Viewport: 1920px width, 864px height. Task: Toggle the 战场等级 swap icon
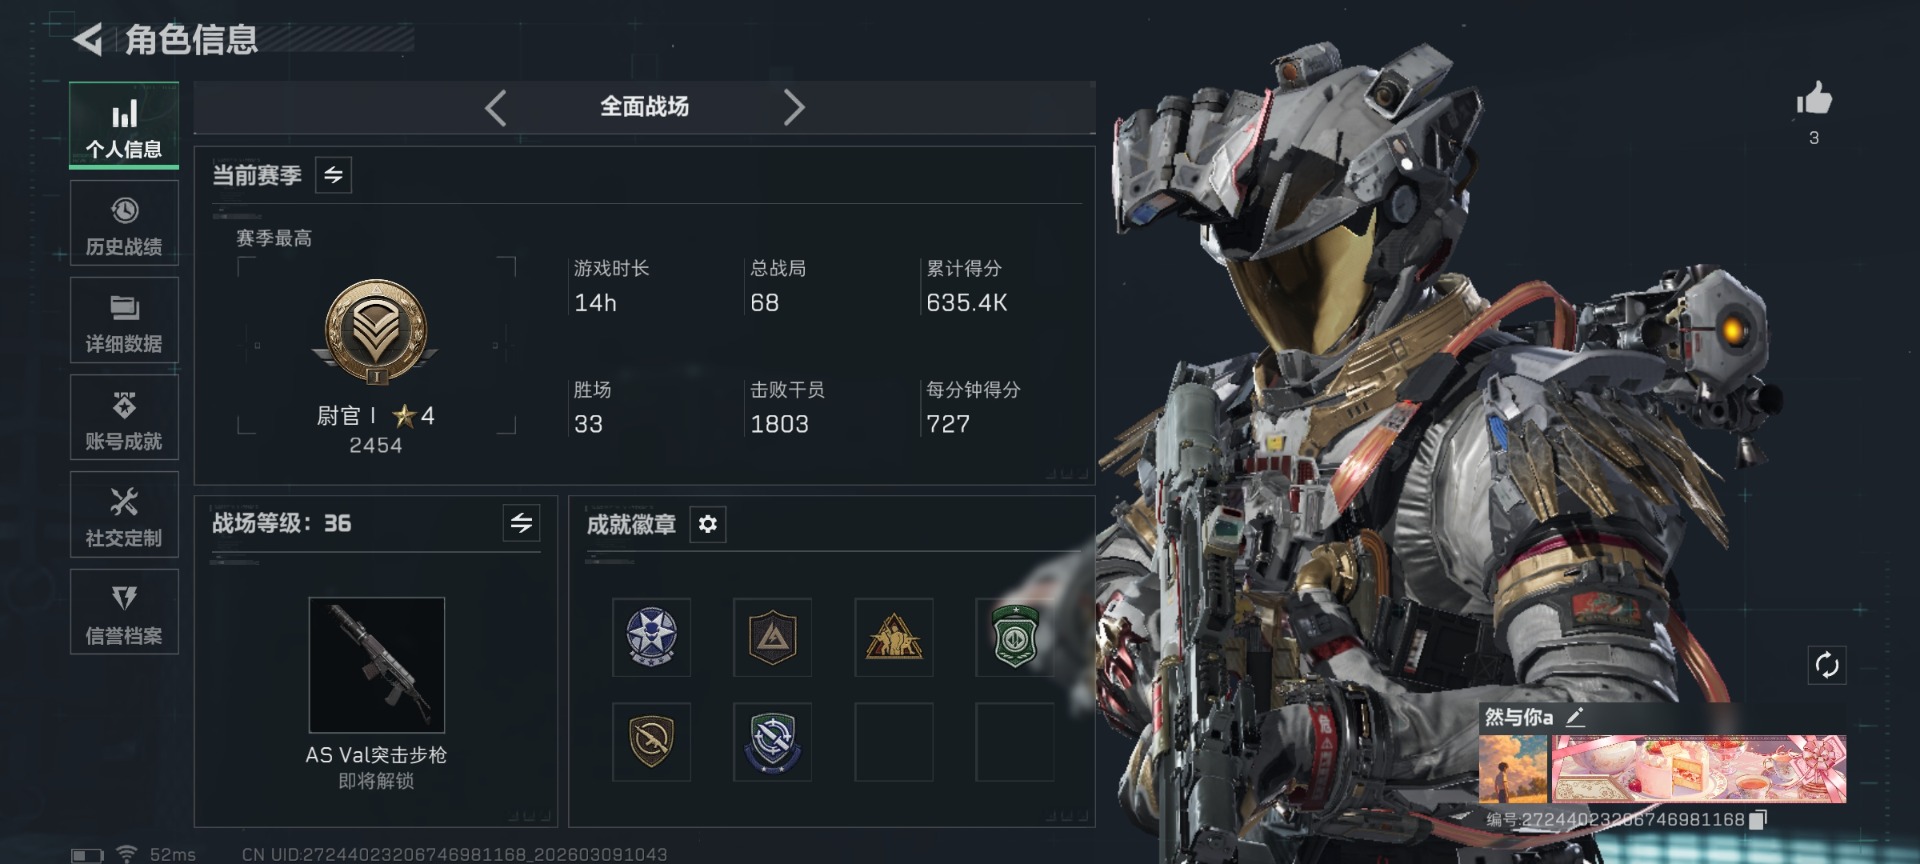point(521,523)
